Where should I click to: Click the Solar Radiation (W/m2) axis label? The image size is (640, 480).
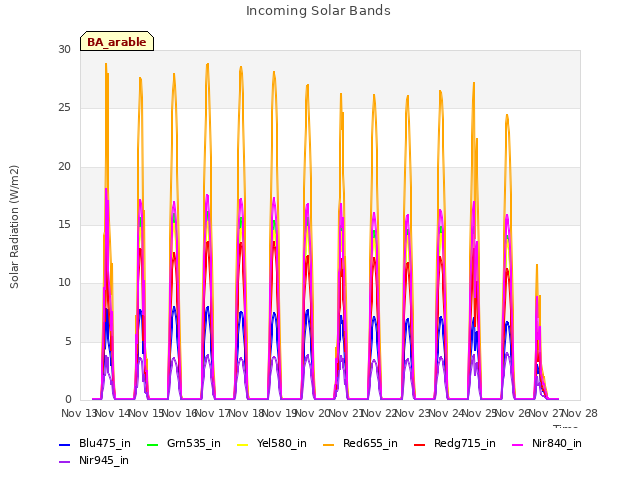point(14,227)
